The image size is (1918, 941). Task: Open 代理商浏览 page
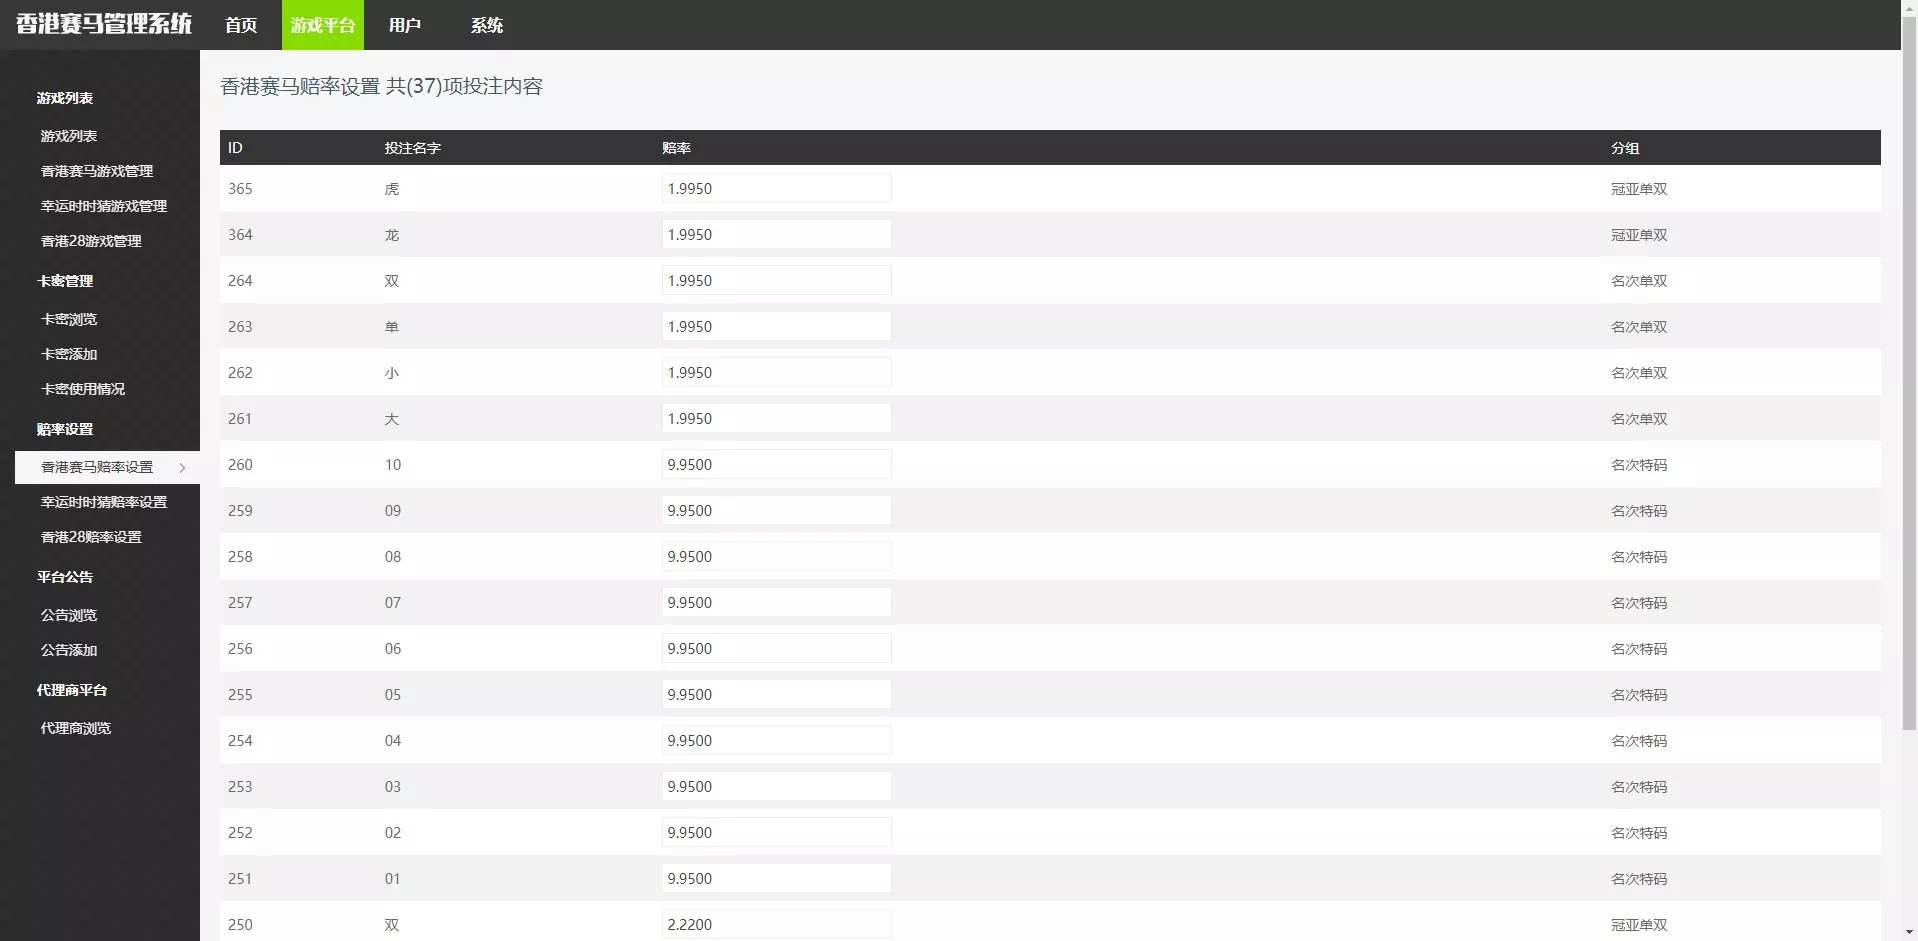tap(76, 728)
